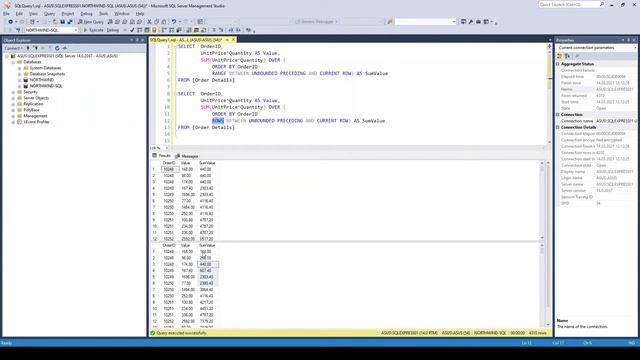
Task: Click the Uncomment selected lines icon
Action: (x=221, y=30)
